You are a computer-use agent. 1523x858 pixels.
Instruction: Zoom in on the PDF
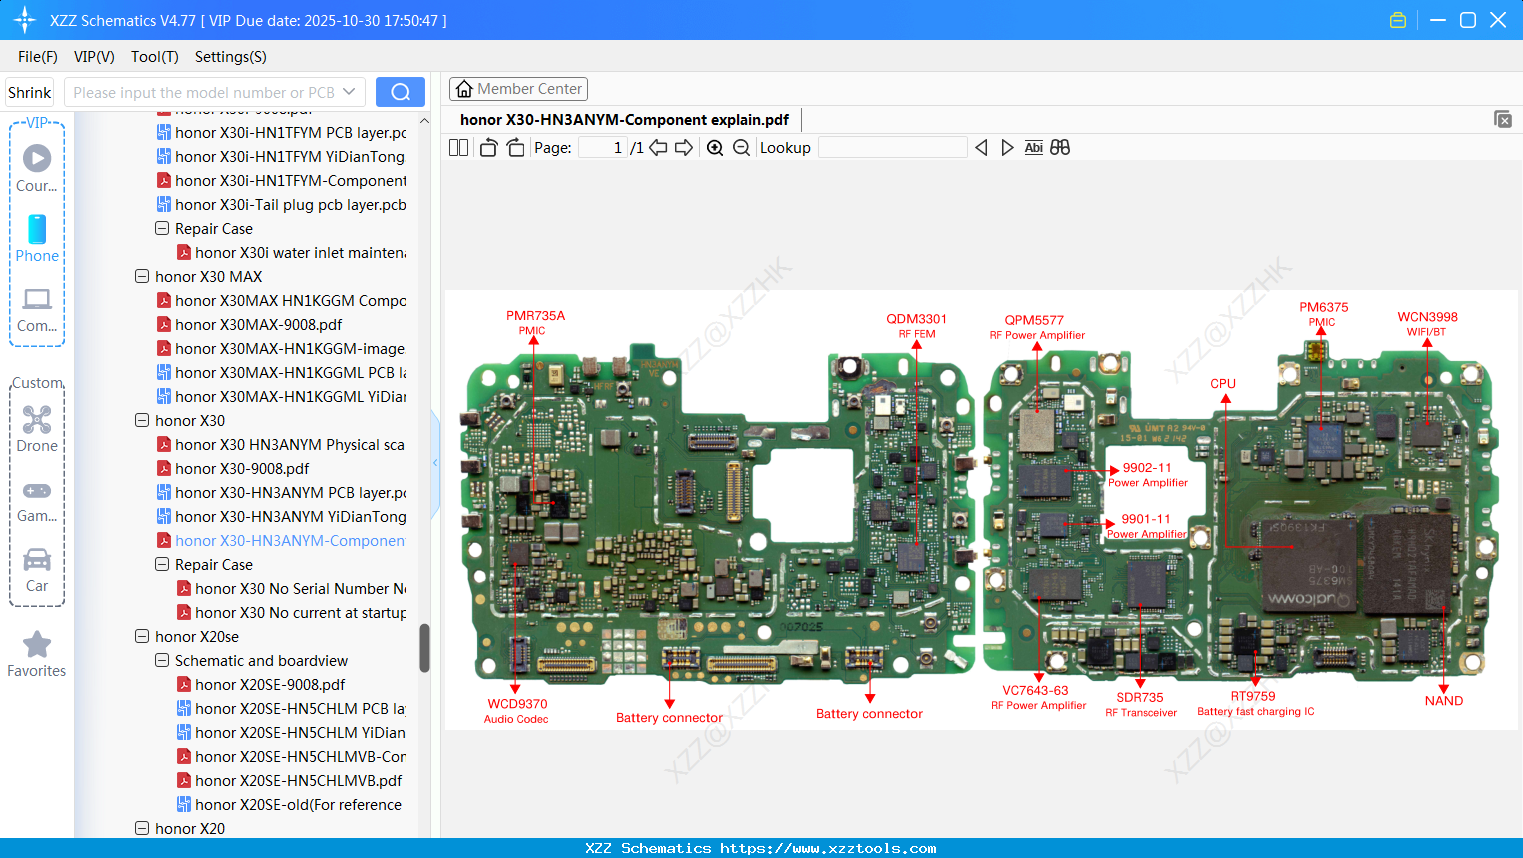click(x=715, y=148)
